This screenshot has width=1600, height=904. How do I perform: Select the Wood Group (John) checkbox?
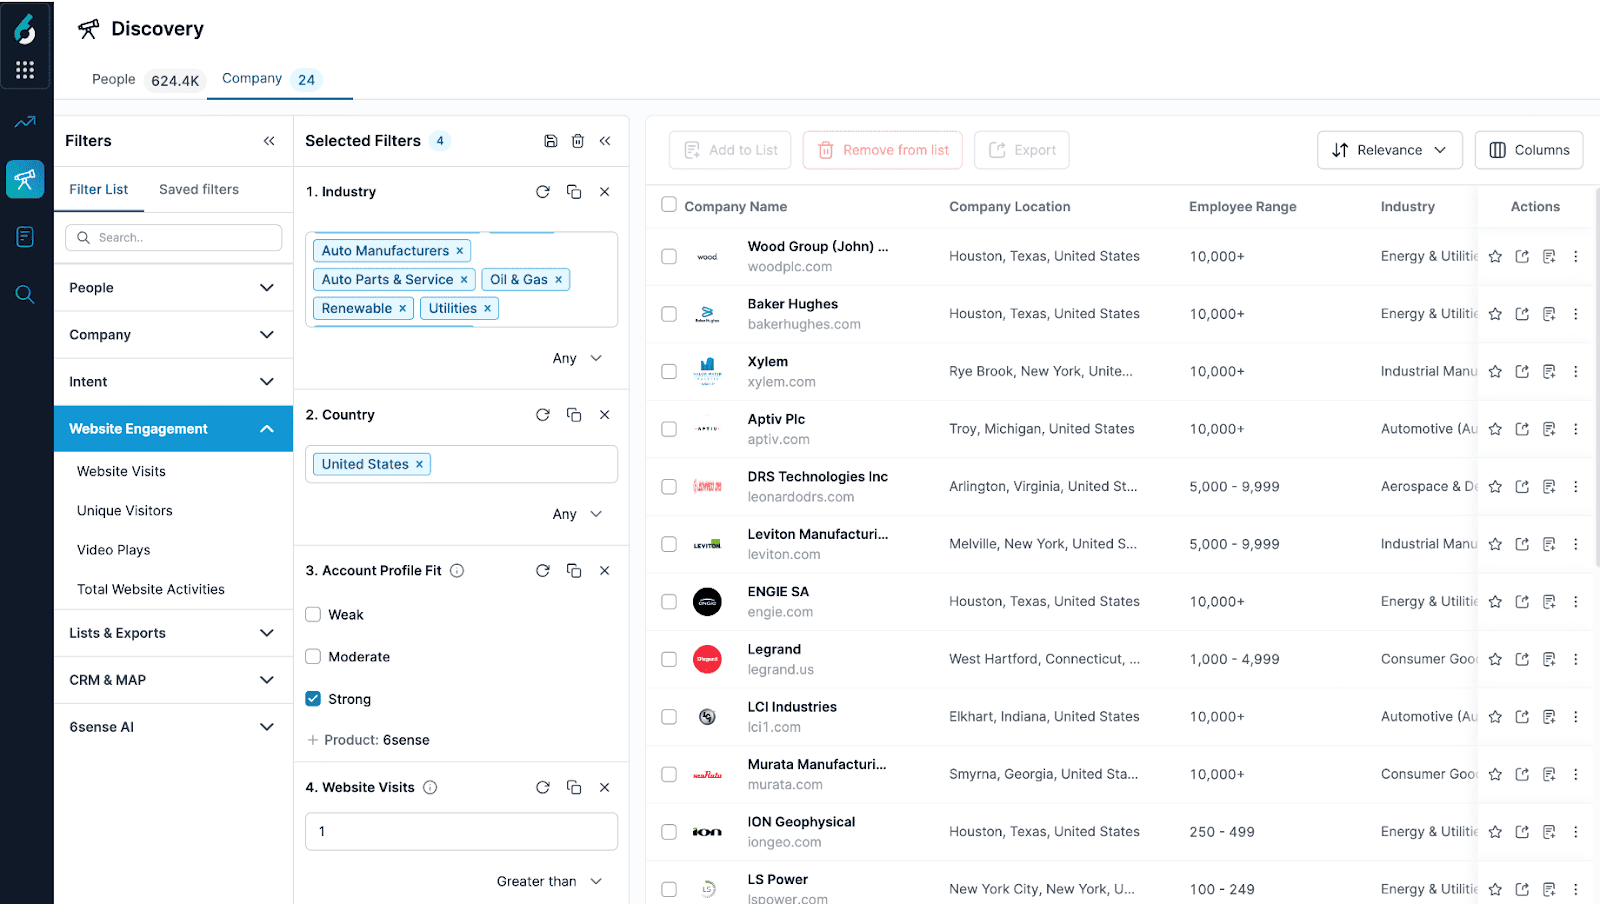(669, 257)
